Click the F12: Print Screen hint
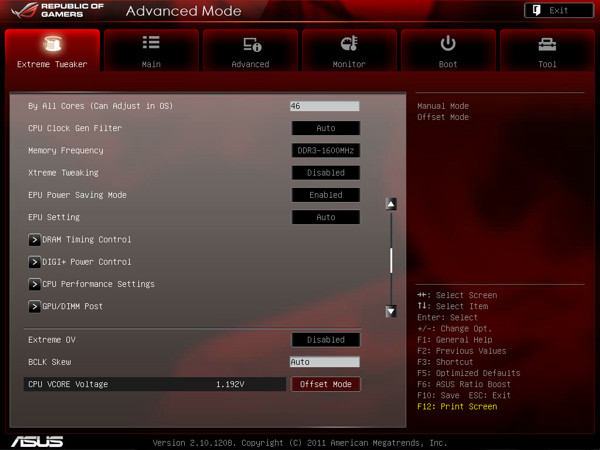Viewport: 600px width, 450px height. [x=457, y=406]
